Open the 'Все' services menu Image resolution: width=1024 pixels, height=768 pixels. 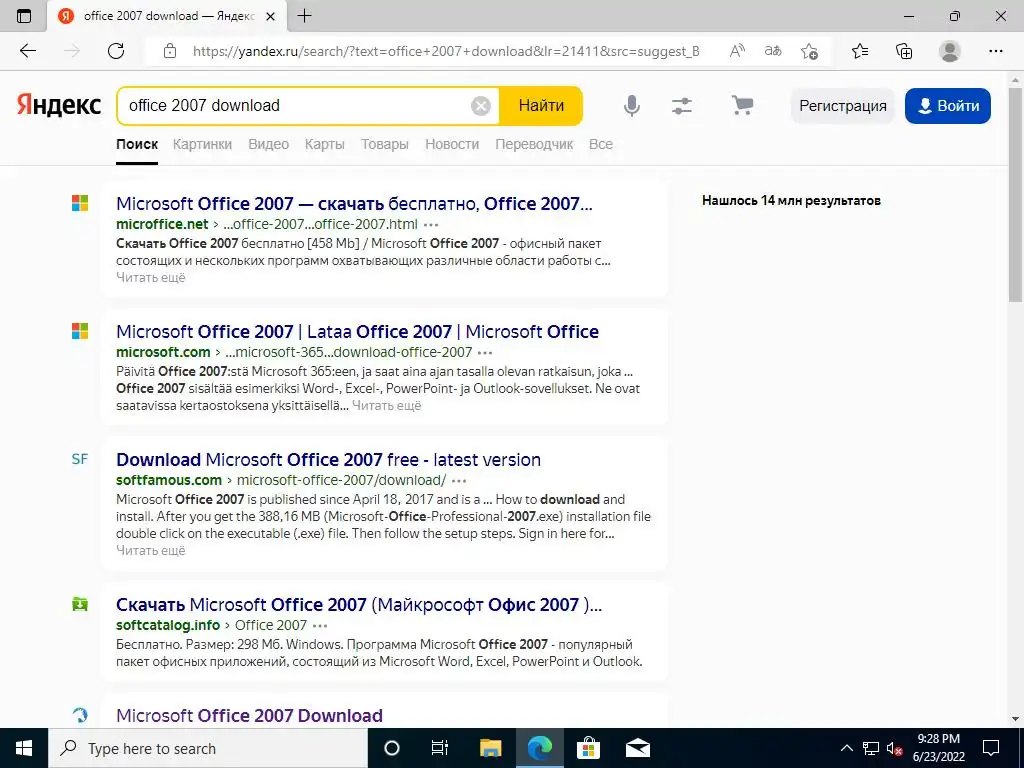(x=601, y=144)
